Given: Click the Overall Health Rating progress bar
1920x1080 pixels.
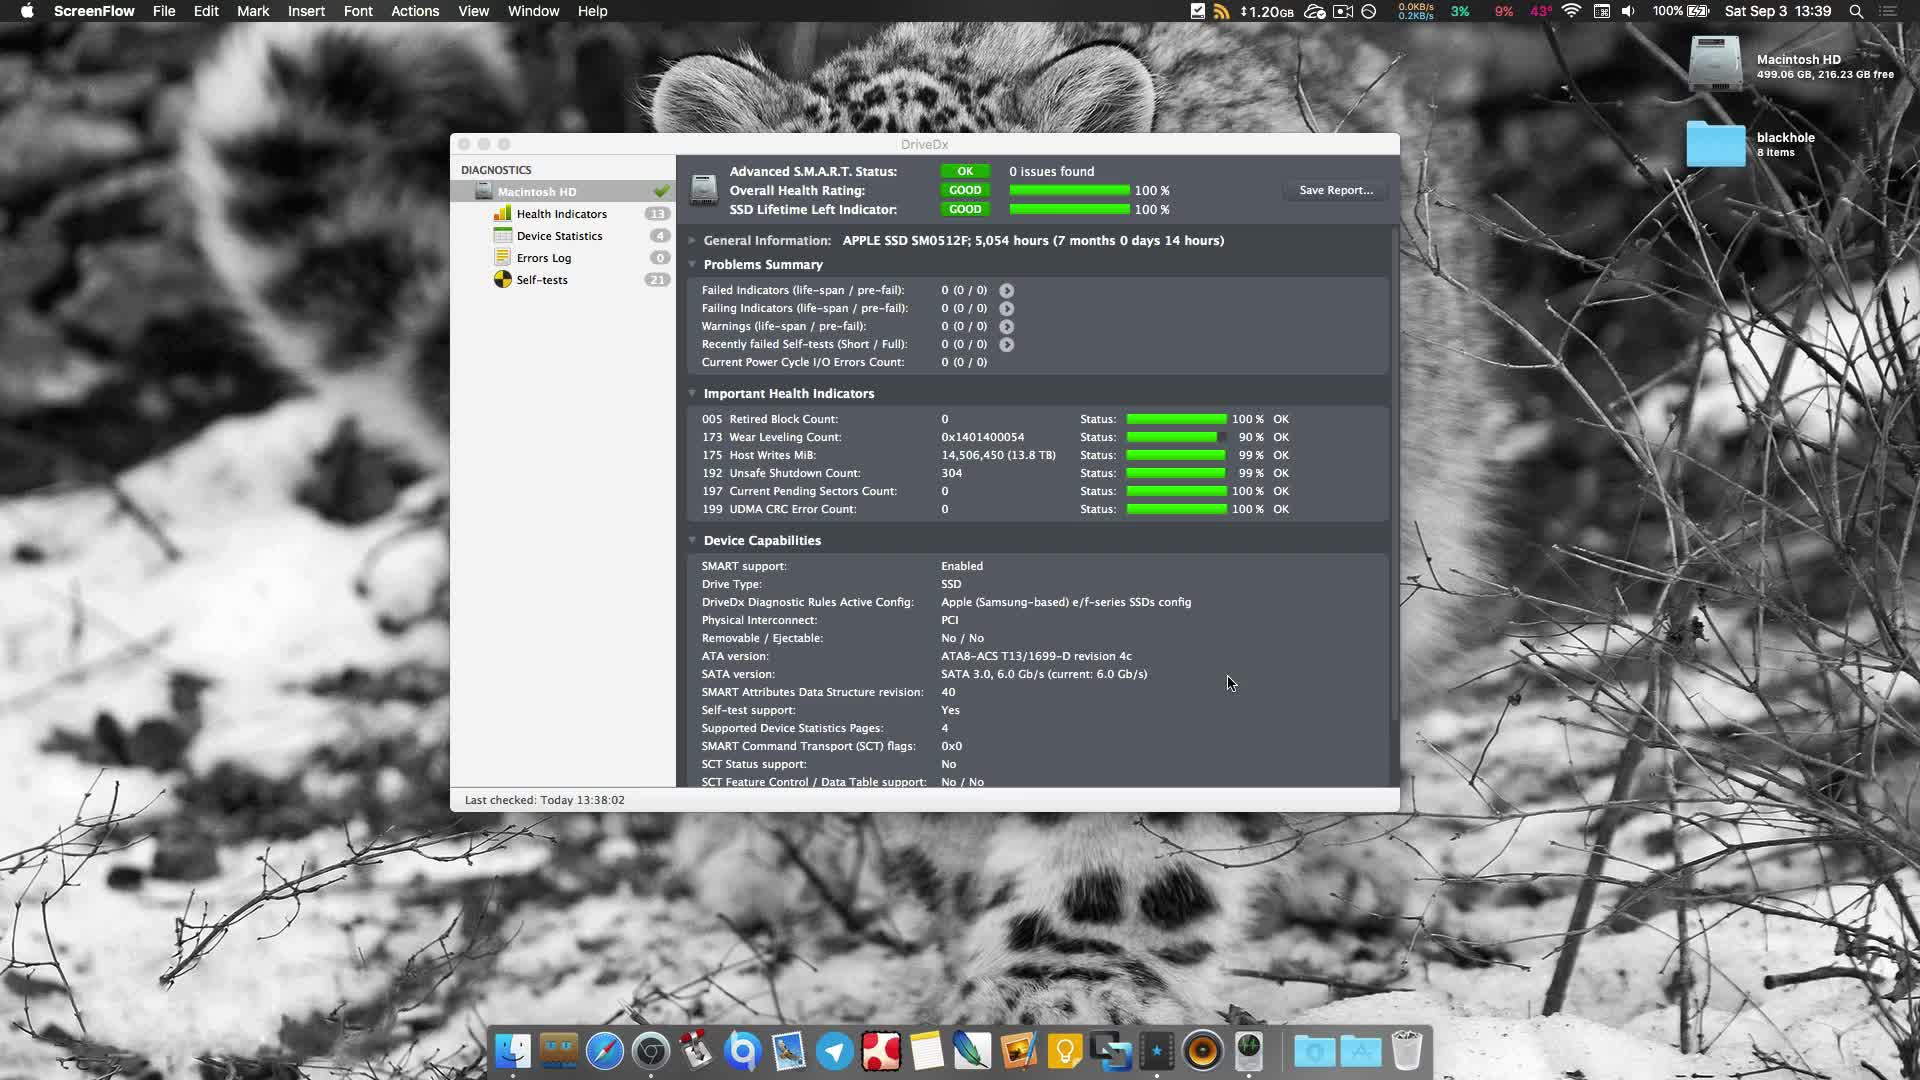Looking at the screenshot, I should [x=1069, y=190].
